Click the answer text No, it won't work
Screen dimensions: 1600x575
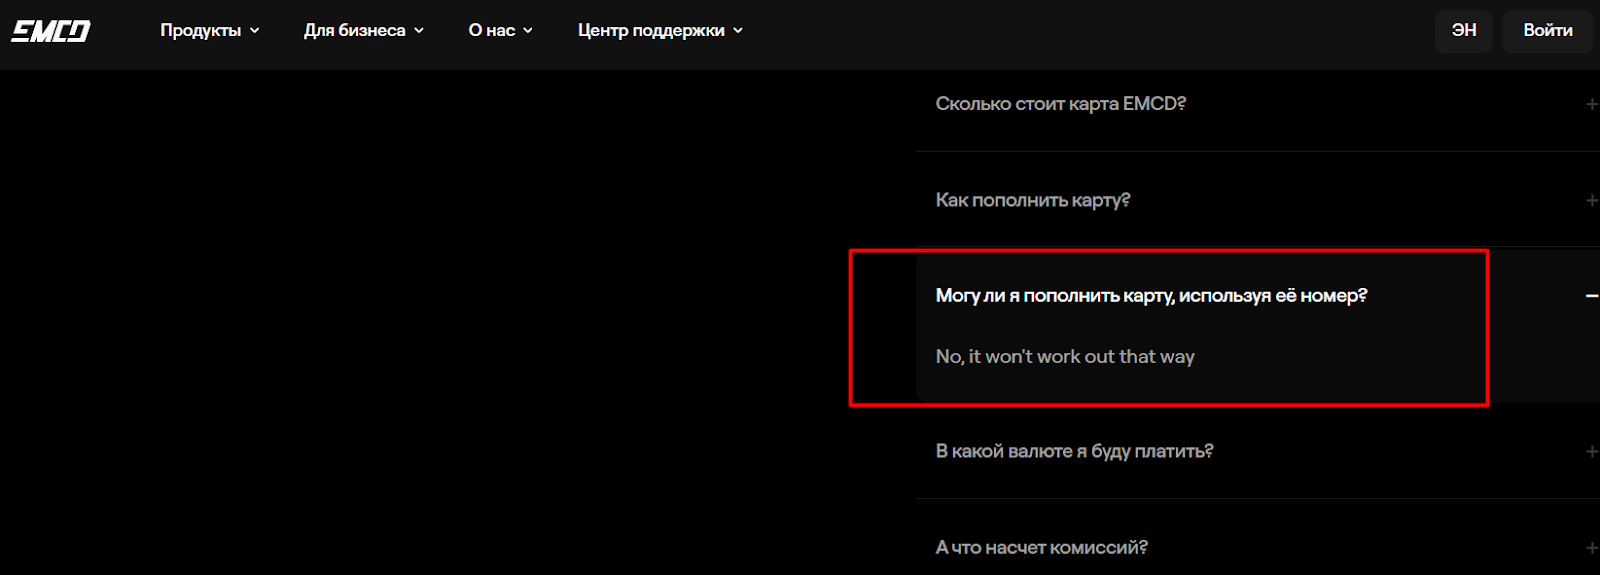pos(1065,357)
